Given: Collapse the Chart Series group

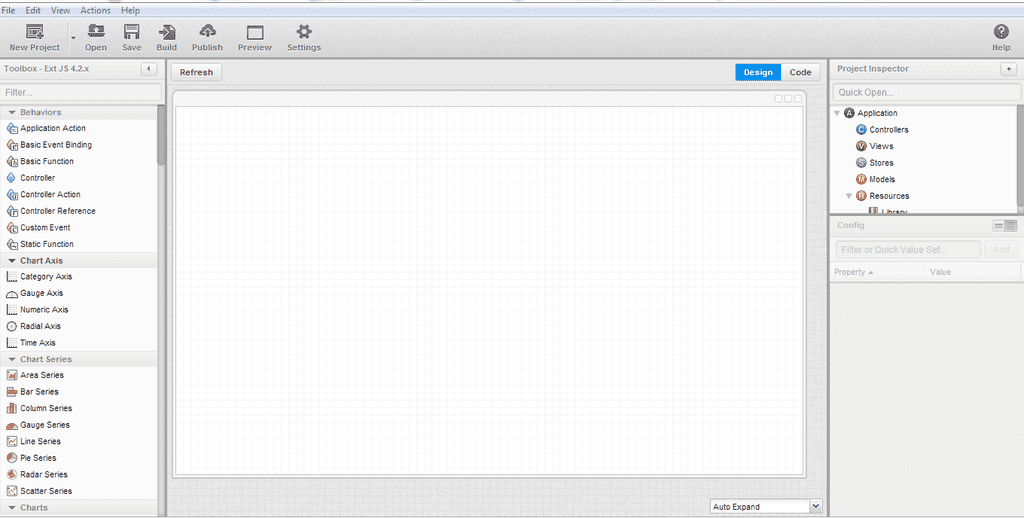Looking at the screenshot, I should 12,359.
